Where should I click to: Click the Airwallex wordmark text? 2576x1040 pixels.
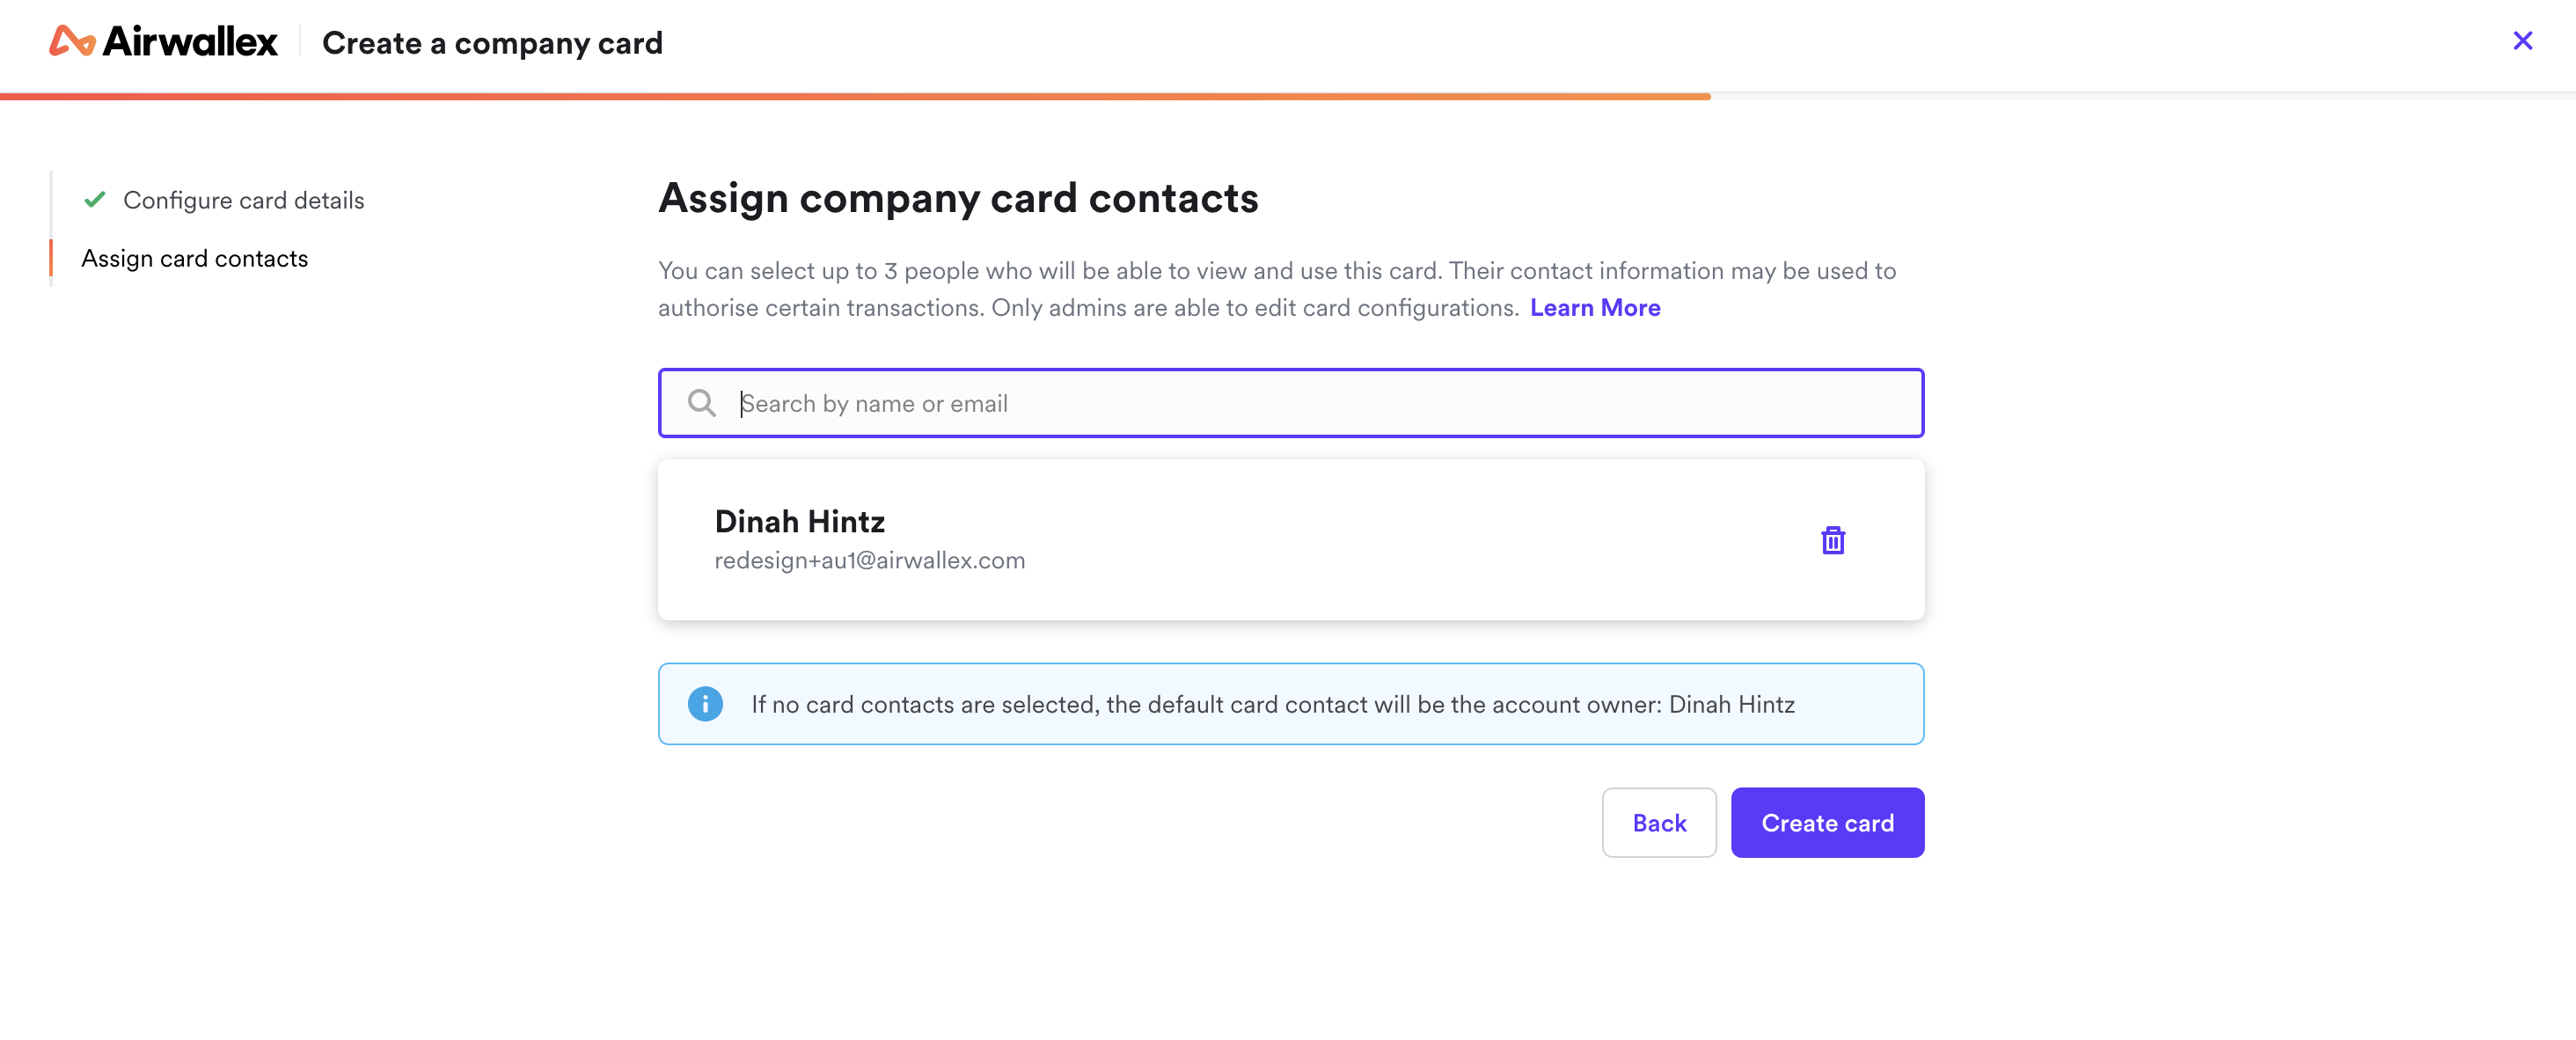[x=190, y=42]
